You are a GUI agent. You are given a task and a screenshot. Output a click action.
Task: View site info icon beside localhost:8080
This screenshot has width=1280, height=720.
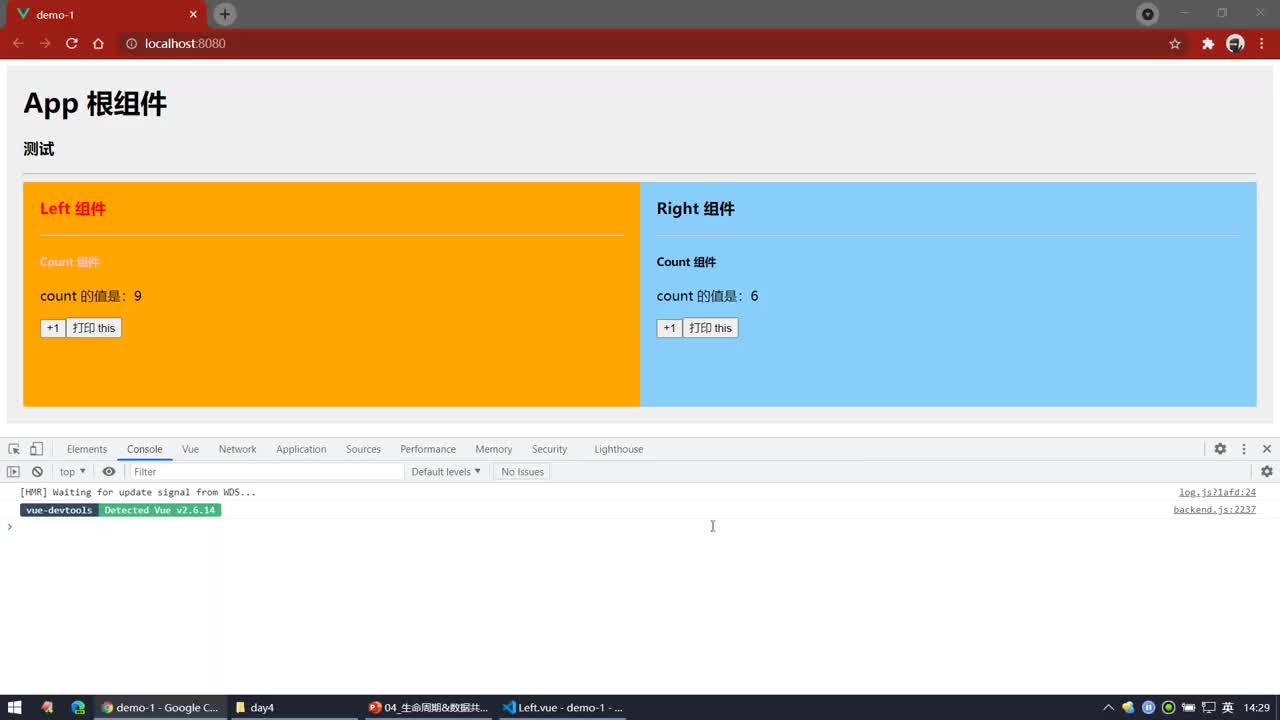pos(131,44)
